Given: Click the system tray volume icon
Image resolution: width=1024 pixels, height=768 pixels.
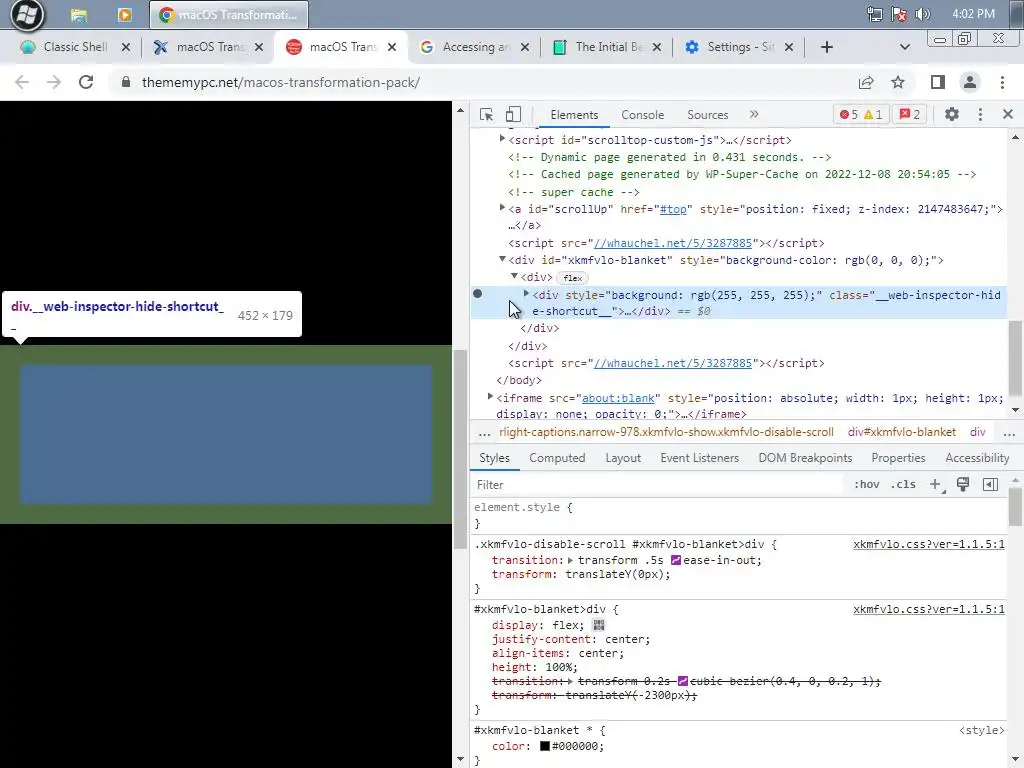Looking at the screenshot, I should tap(922, 14).
